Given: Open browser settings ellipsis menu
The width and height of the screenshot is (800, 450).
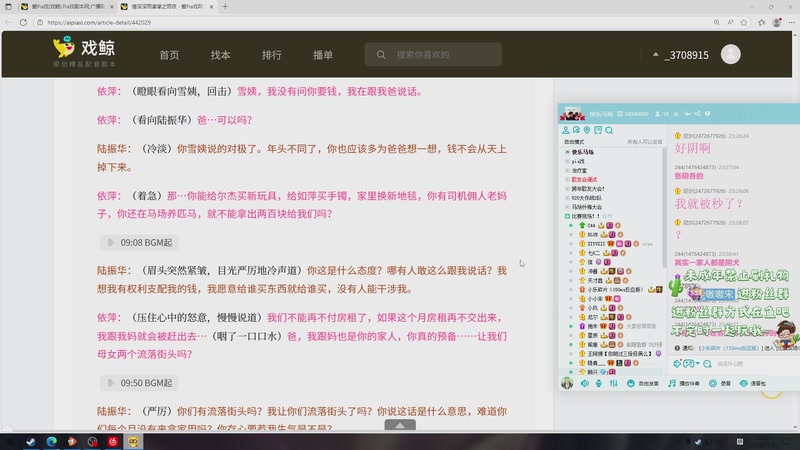Looking at the screenshot, I should pyautogui.click(x=791, y=22).
